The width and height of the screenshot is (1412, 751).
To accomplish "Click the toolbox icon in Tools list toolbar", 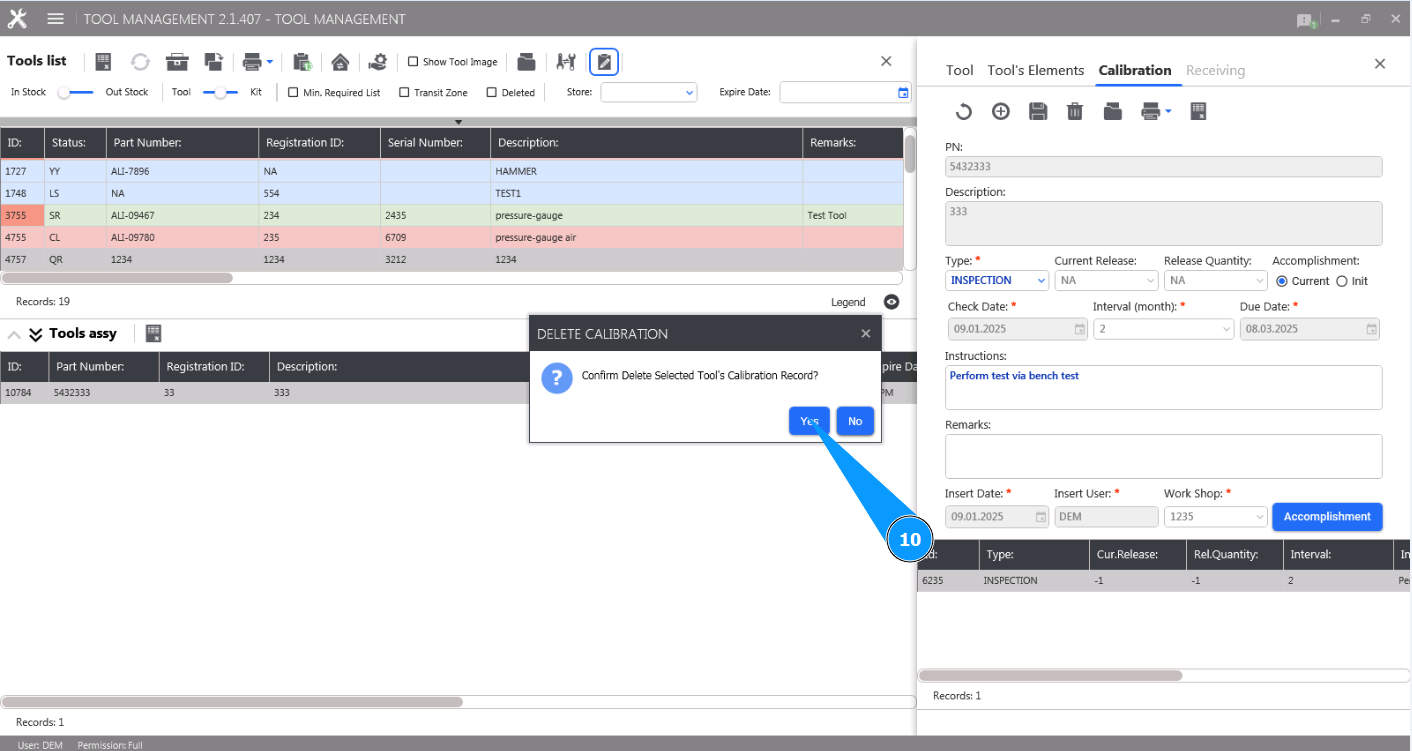I will [177, 62].
